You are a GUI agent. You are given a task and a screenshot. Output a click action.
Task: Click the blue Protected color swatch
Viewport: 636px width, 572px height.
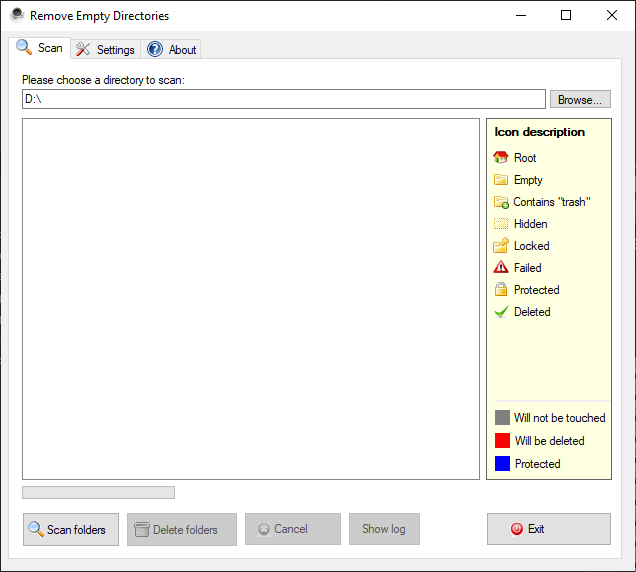(x=502, y=464)
